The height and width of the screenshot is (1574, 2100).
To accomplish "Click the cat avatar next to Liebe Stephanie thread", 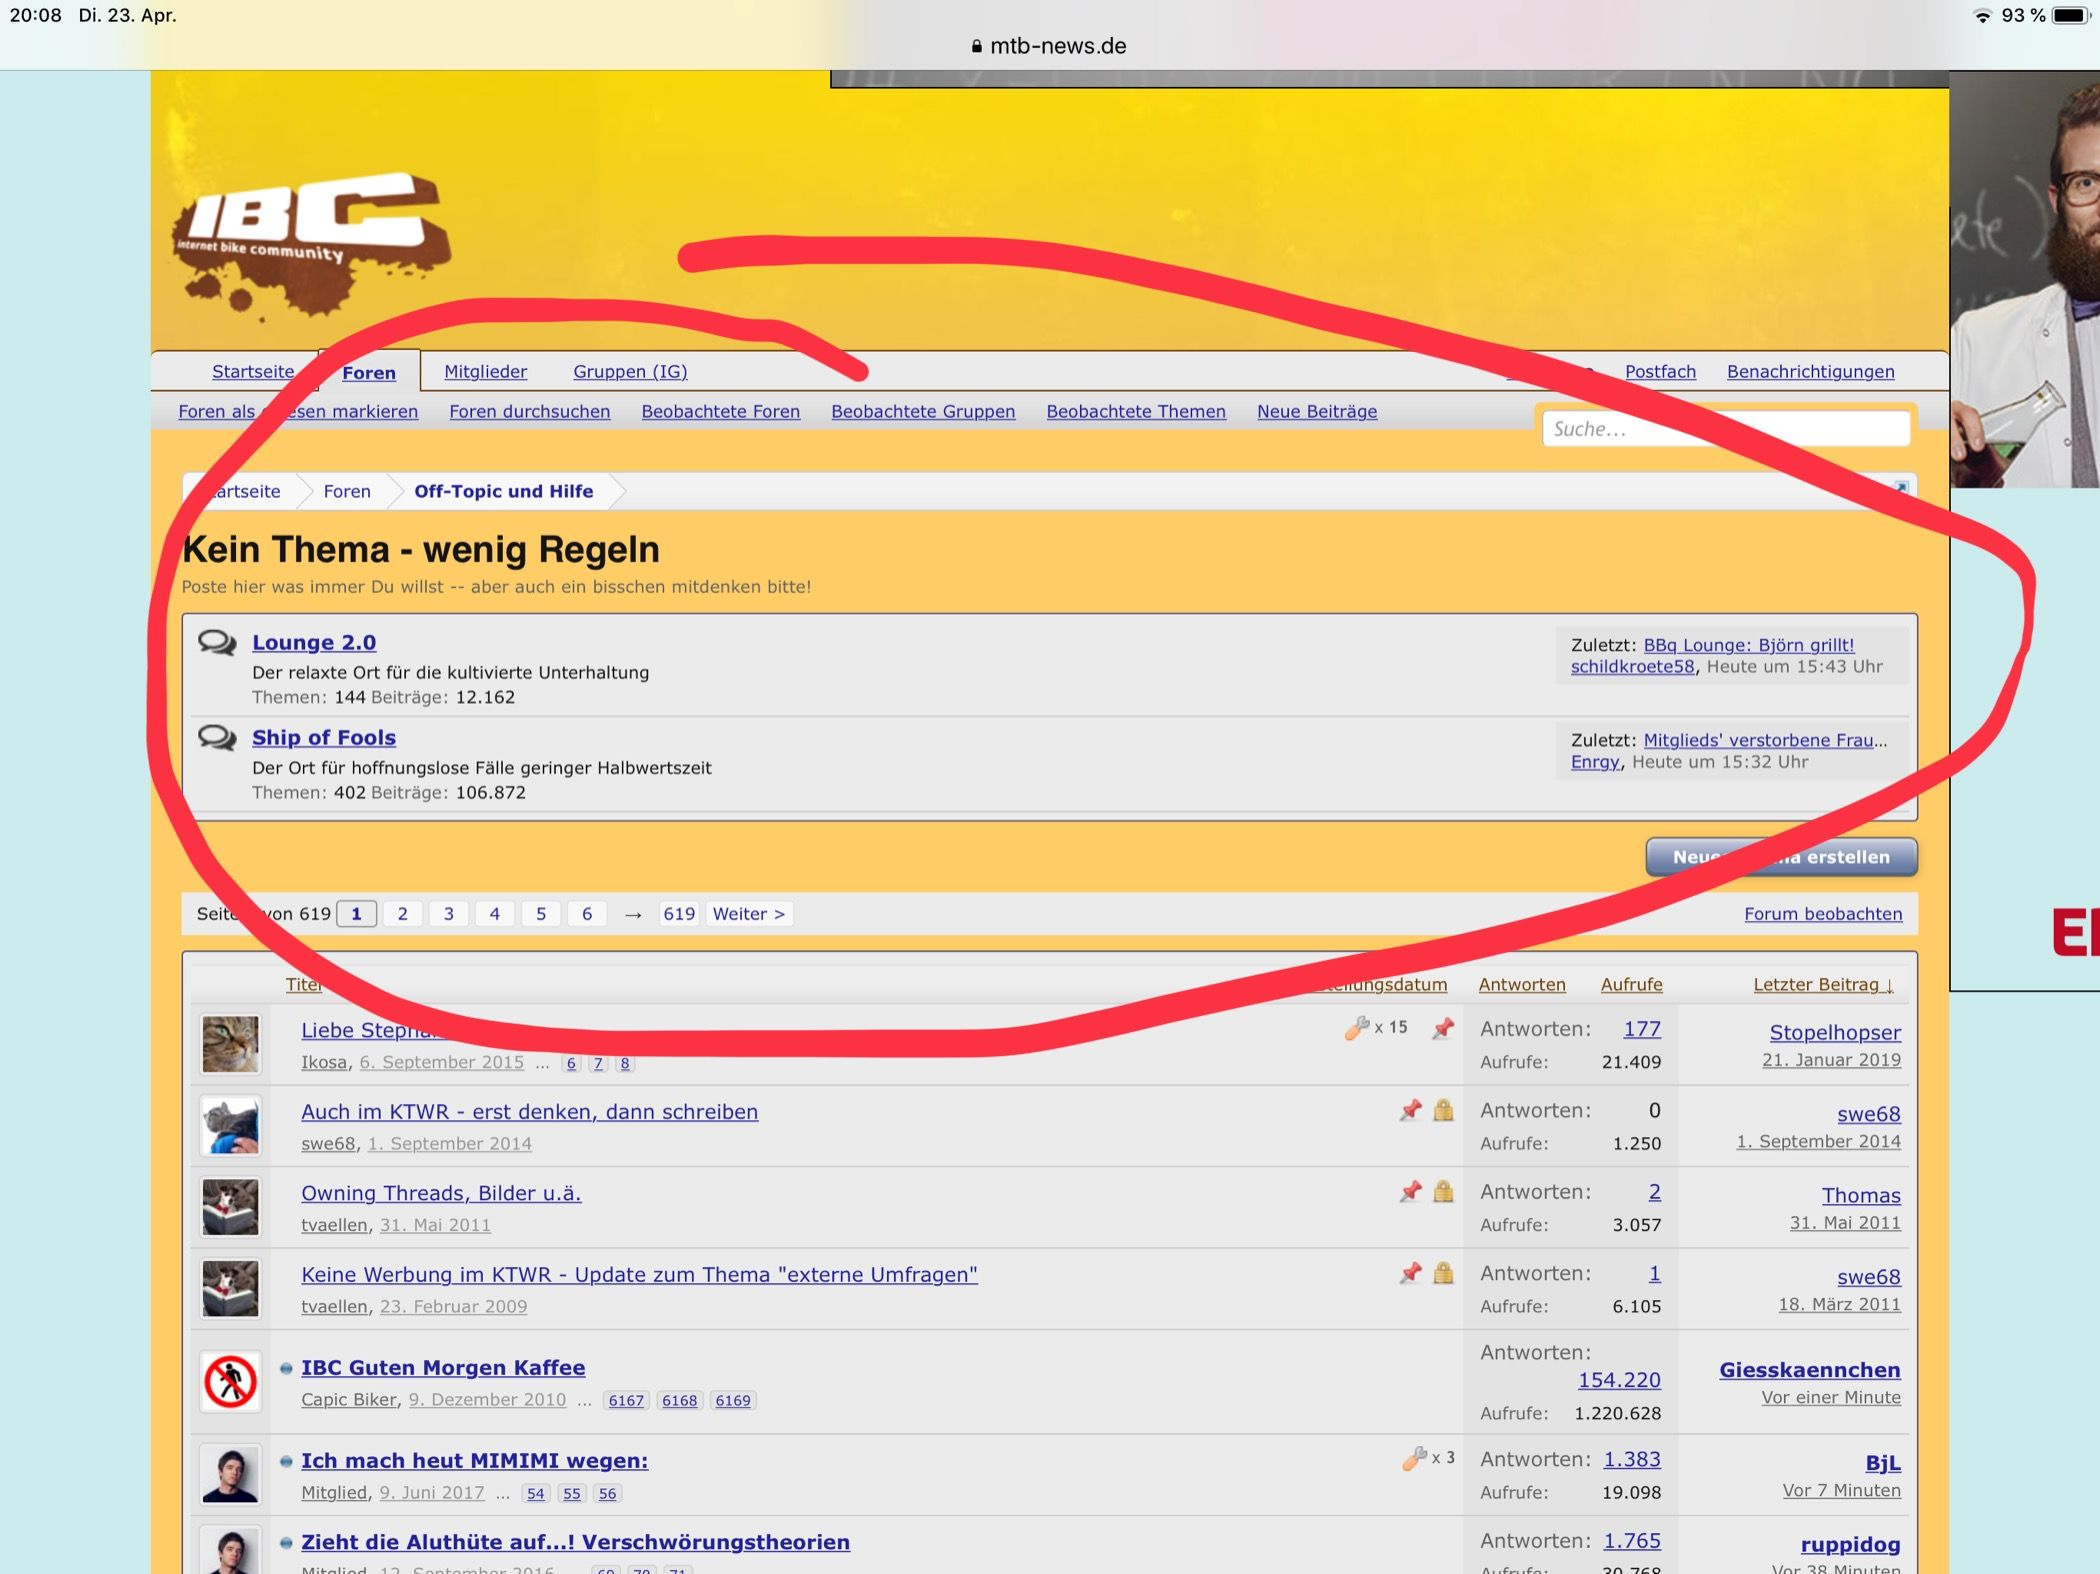I will click(230, 1044).
